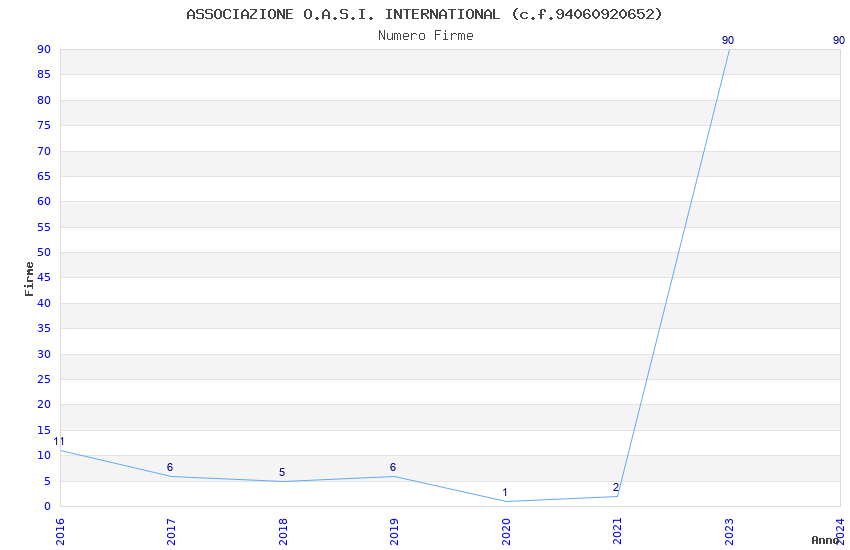The height and width of the screenshot is (550, 850).
Task: Click the y-axis tick label 50
Action: tap(44, 253)
